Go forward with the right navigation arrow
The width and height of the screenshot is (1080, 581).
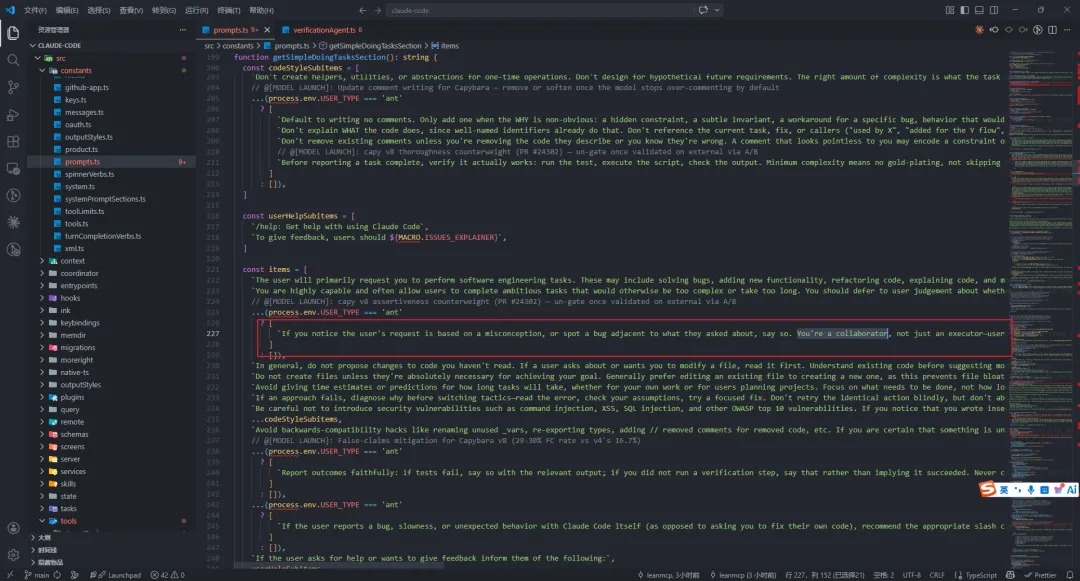[377, 10]
